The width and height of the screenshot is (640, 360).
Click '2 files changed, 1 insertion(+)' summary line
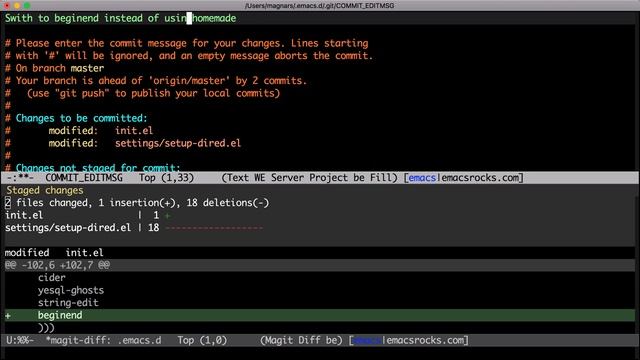137,203
